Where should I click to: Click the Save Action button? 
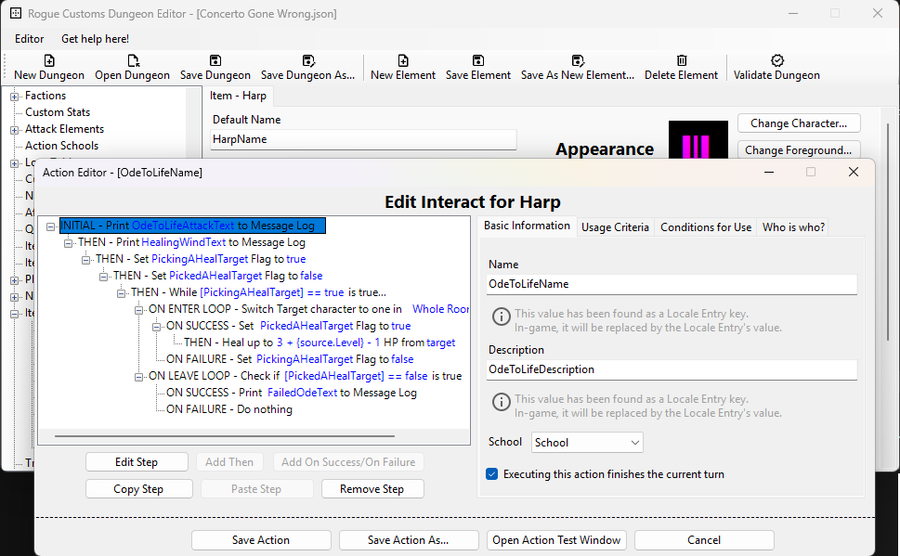point(261,540)
